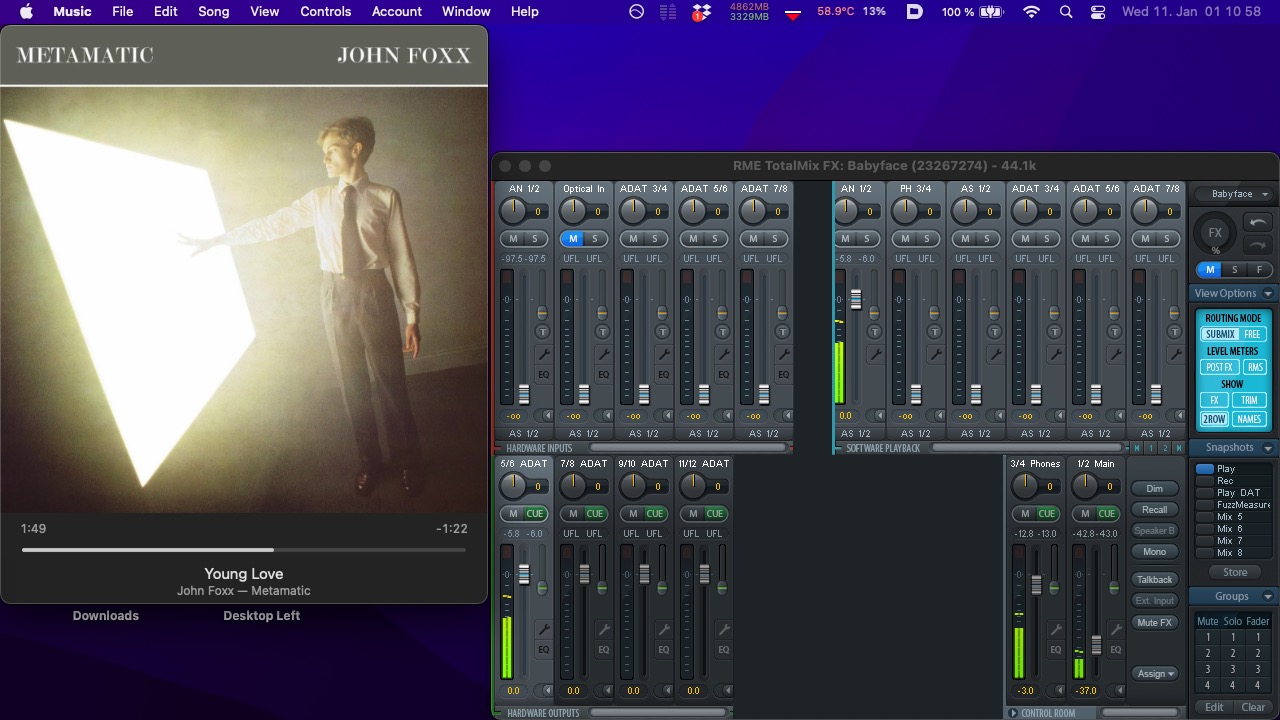Mute the 1/2 Main output
The image size is (1280, 720).
click(1084, 513)
